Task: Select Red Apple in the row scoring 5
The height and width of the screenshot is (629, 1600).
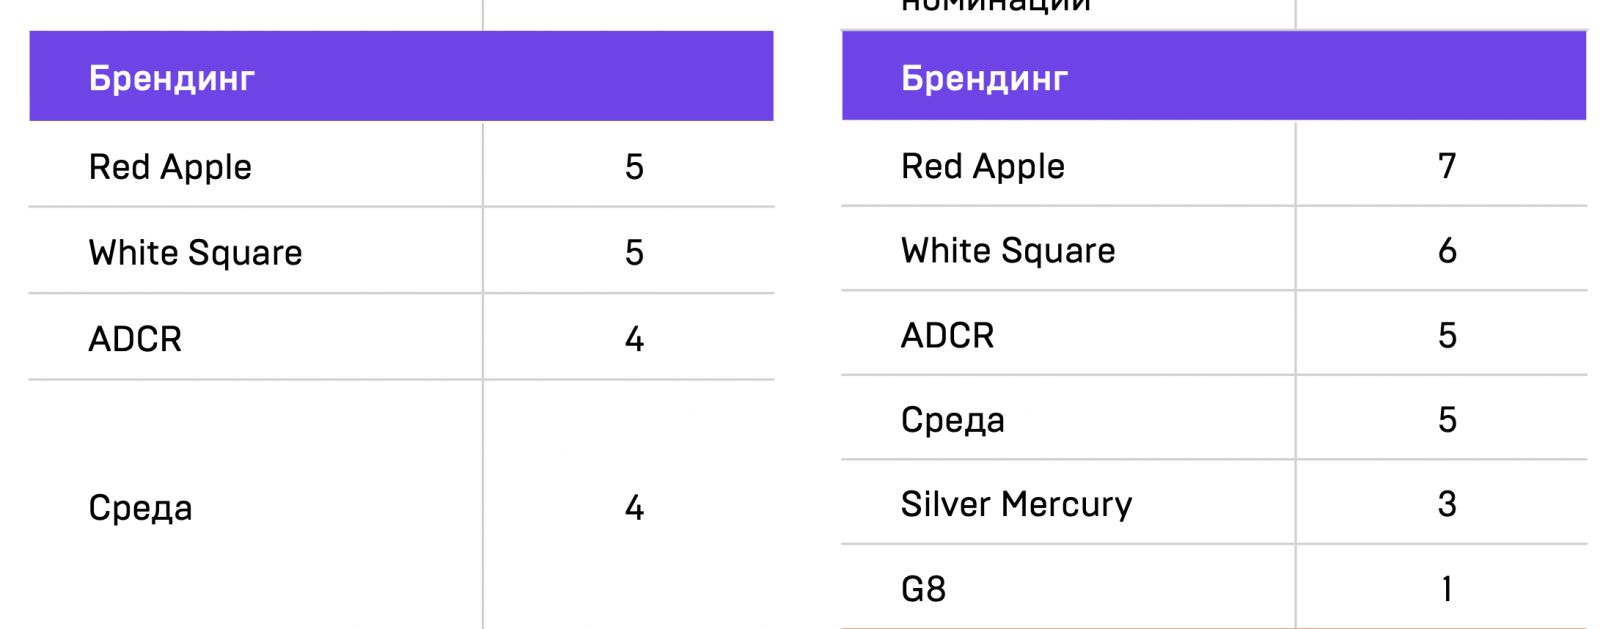Action: point(170,167)
